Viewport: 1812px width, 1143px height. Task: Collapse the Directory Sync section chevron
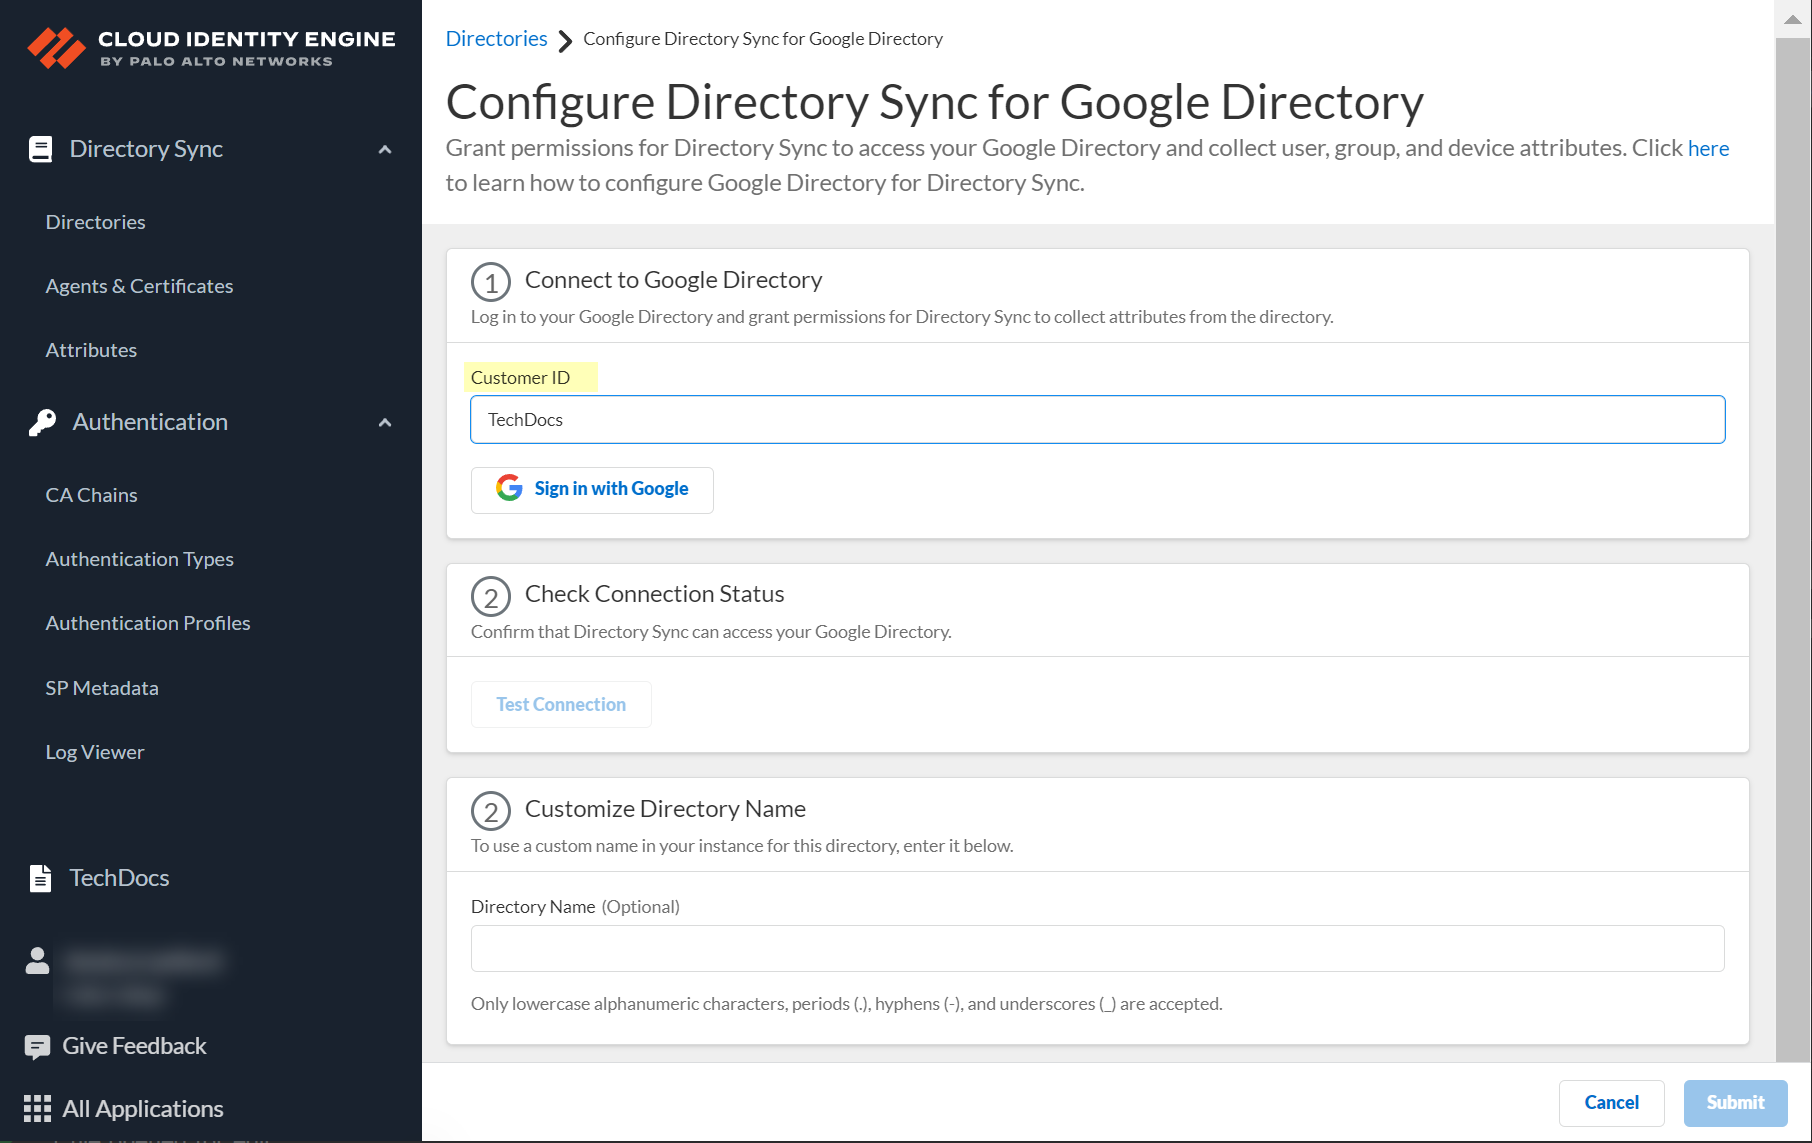click(385, 150)
